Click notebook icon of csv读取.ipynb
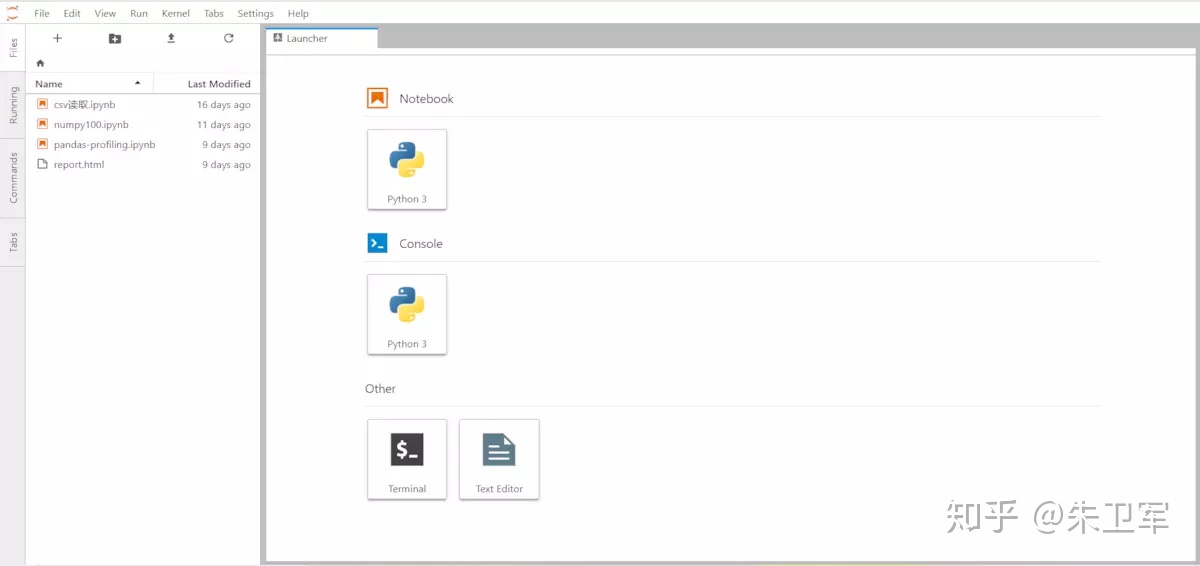 42,104
